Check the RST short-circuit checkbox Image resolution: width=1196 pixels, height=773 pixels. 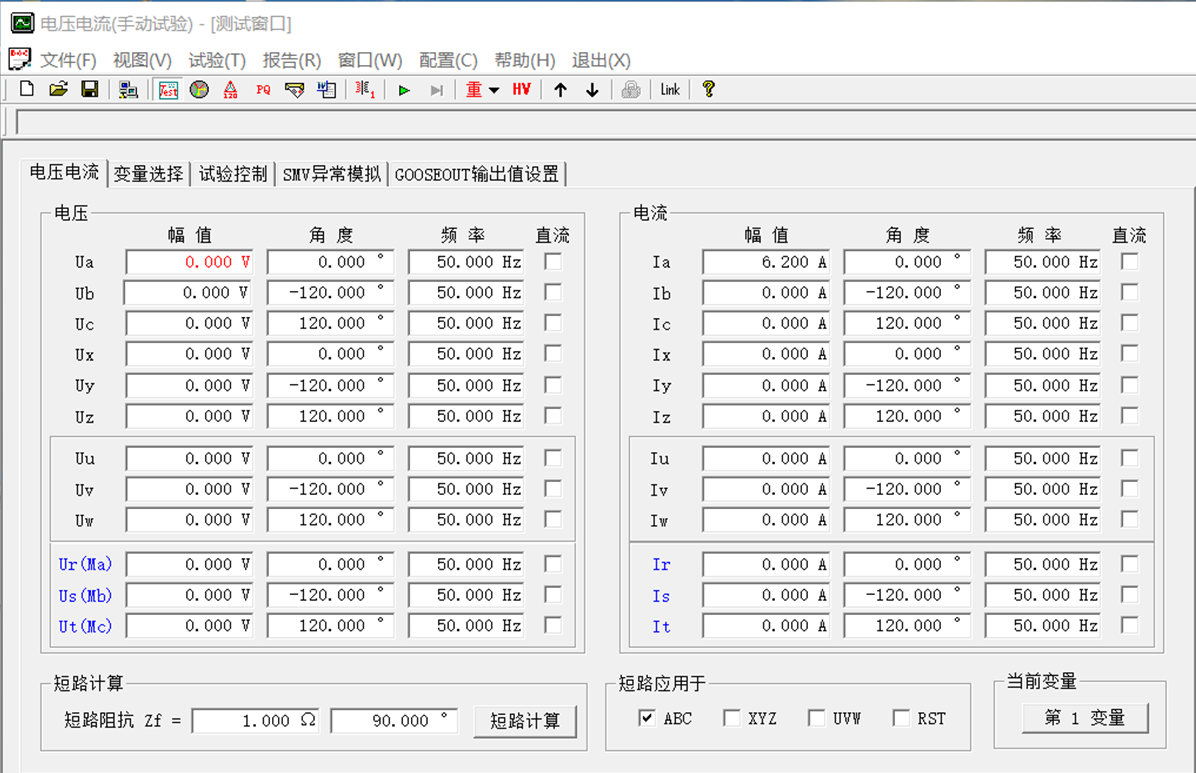point(901,718)
